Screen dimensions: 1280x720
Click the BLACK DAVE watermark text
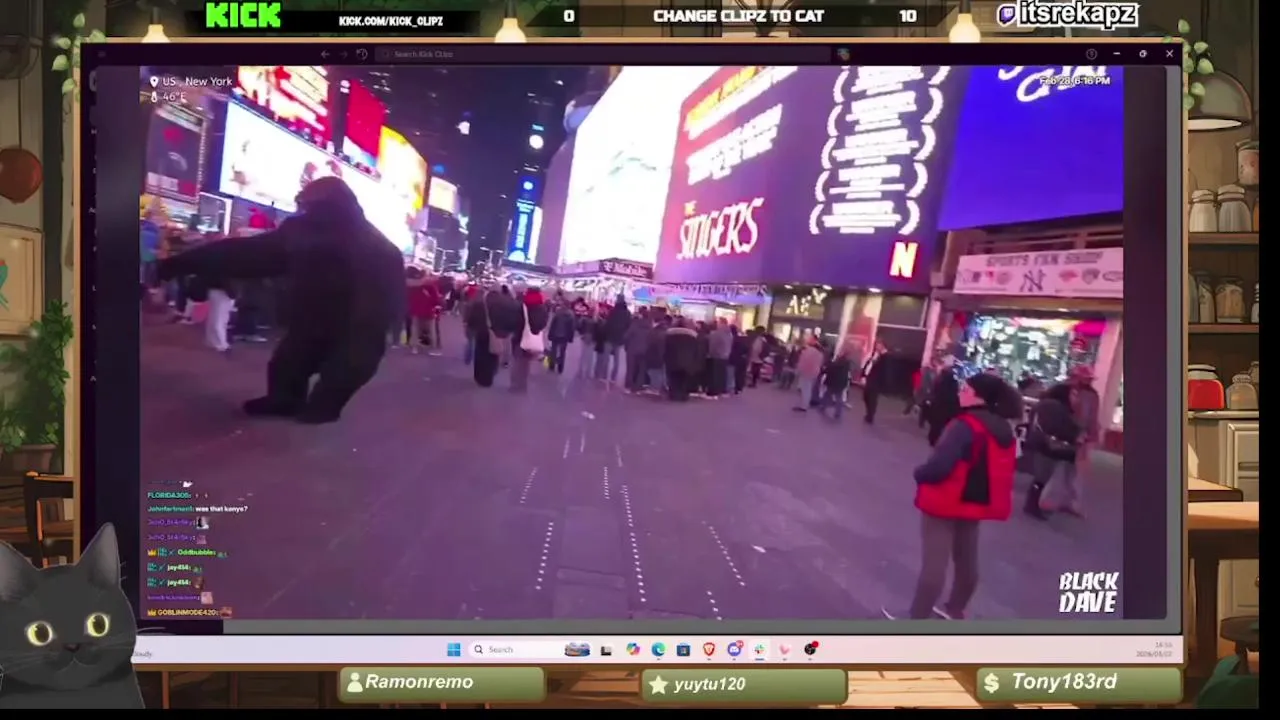point(1088,593)
